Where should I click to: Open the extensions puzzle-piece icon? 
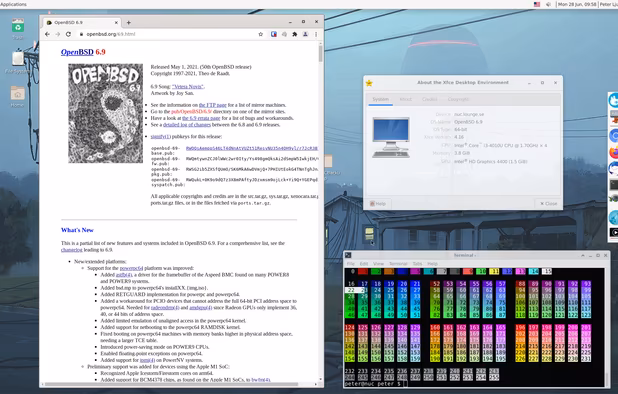[294, 34]
